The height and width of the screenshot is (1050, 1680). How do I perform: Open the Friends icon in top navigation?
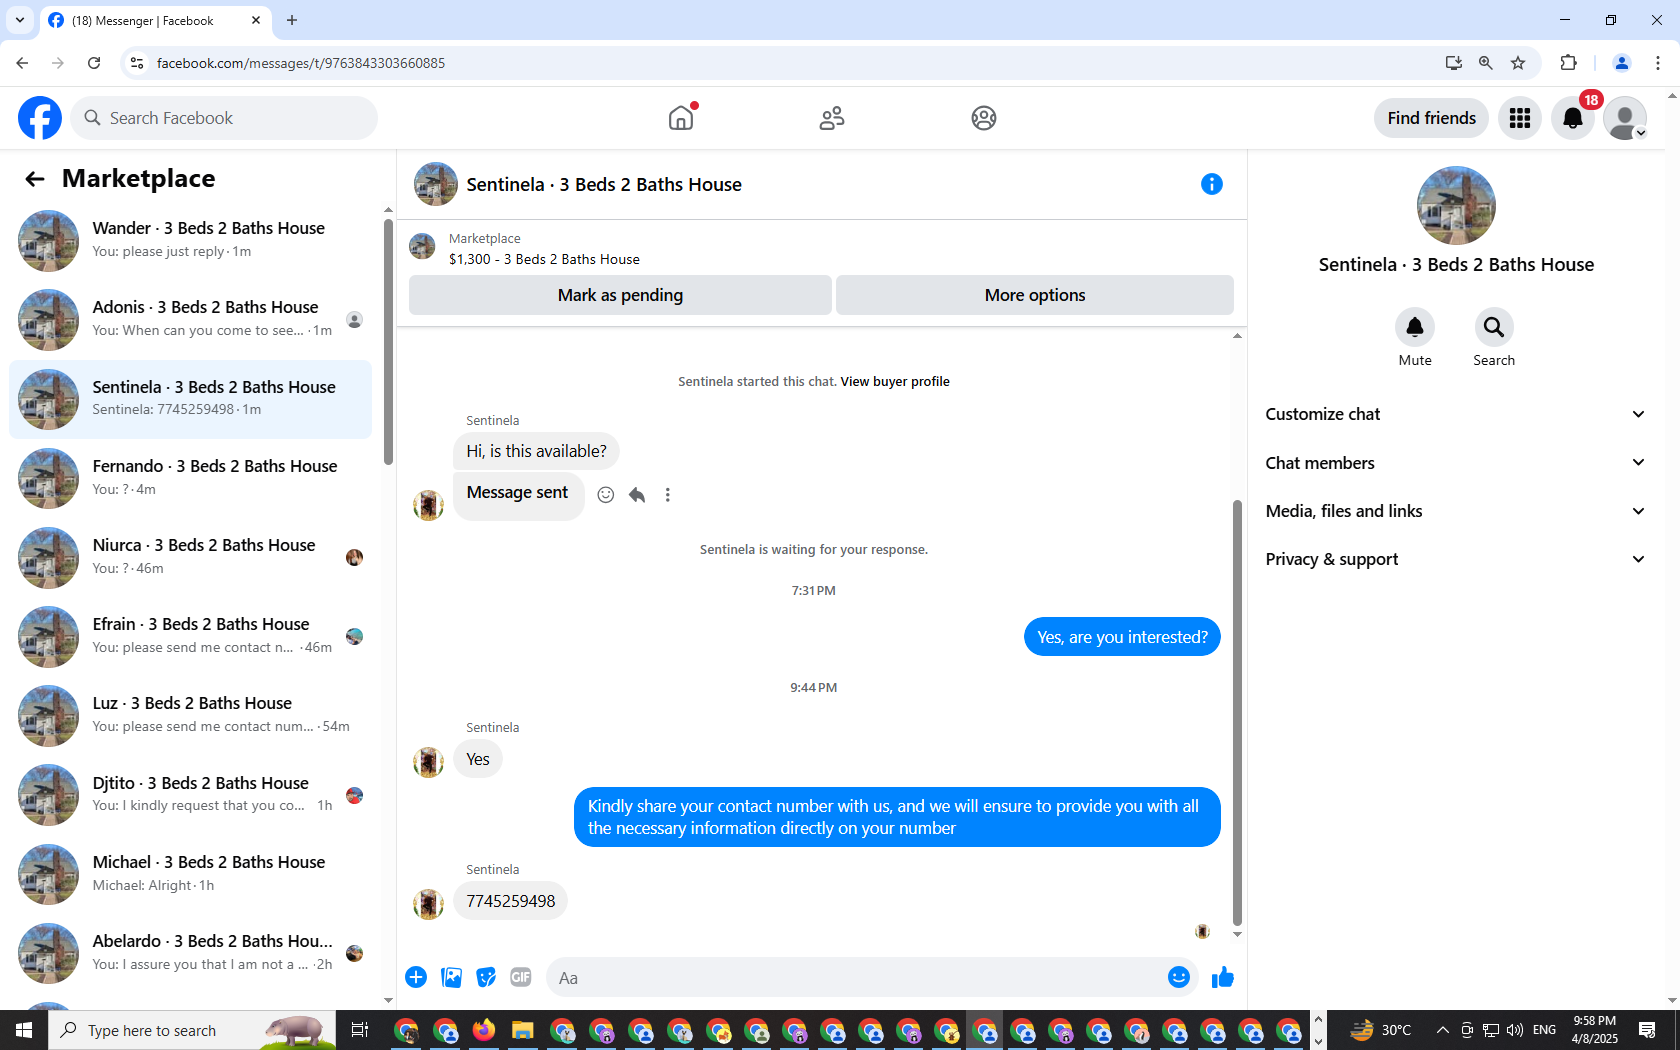point(832,118)
